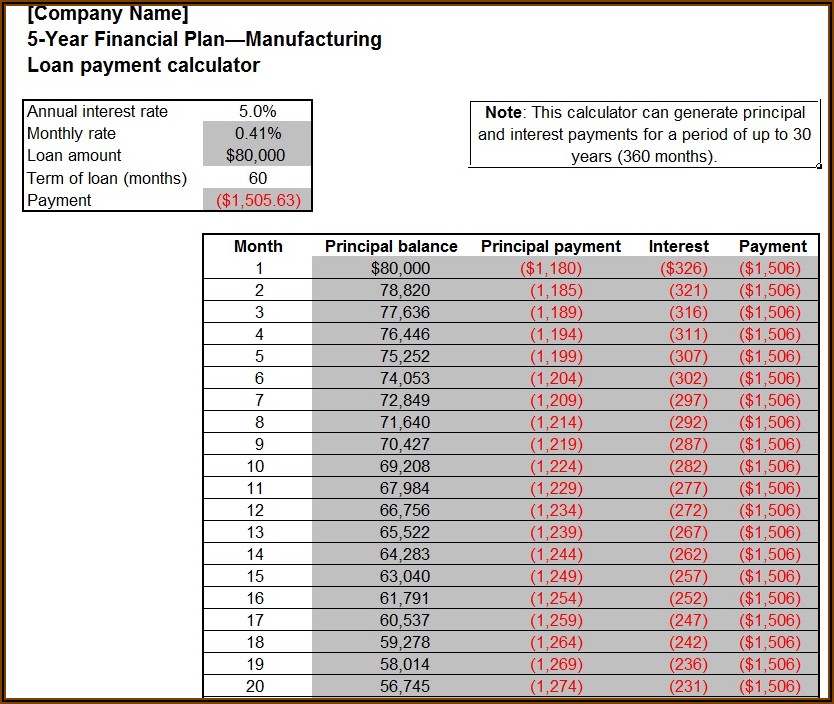This screenshot has width=834, height=704.
Task: Select the Monthly rate 0.41% cell
Action: [257, 133]
